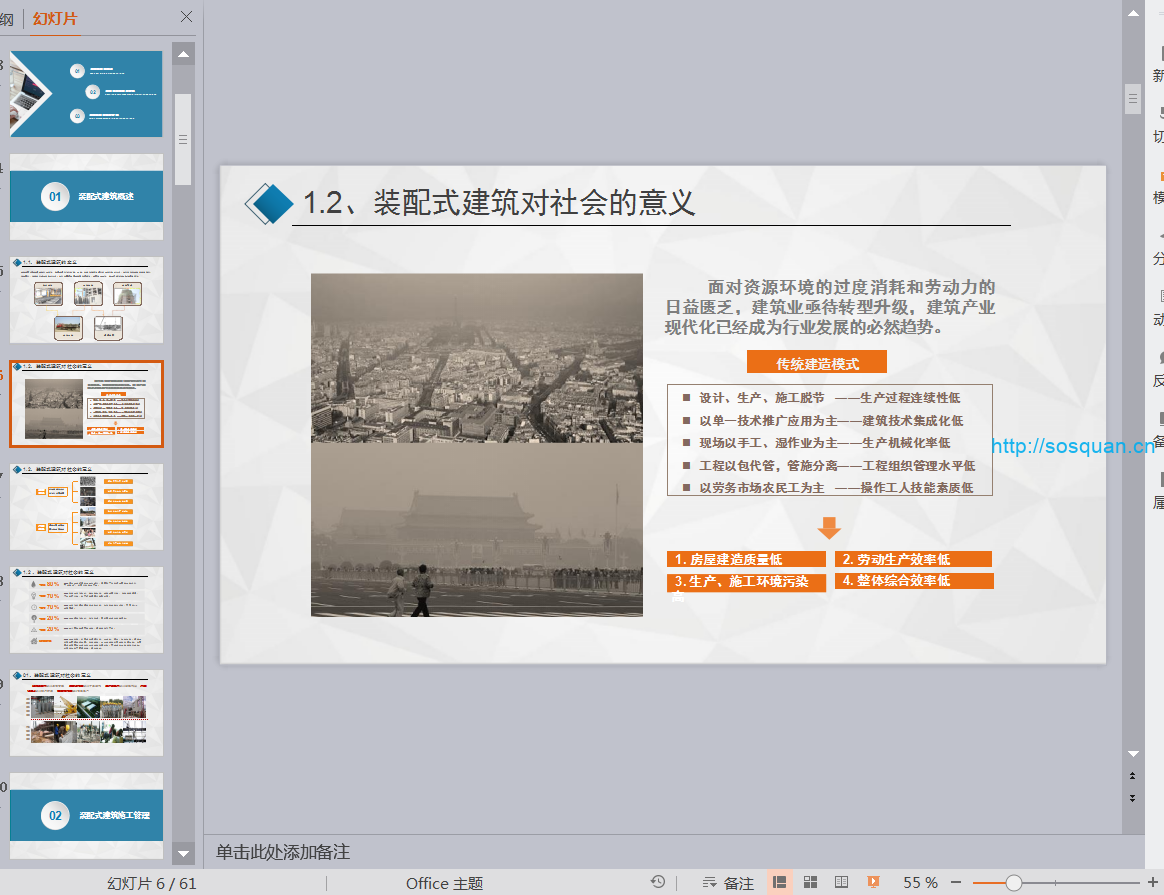Go to previous slide using double-up arrow
1164x895 pixels.
(1132, 776)
